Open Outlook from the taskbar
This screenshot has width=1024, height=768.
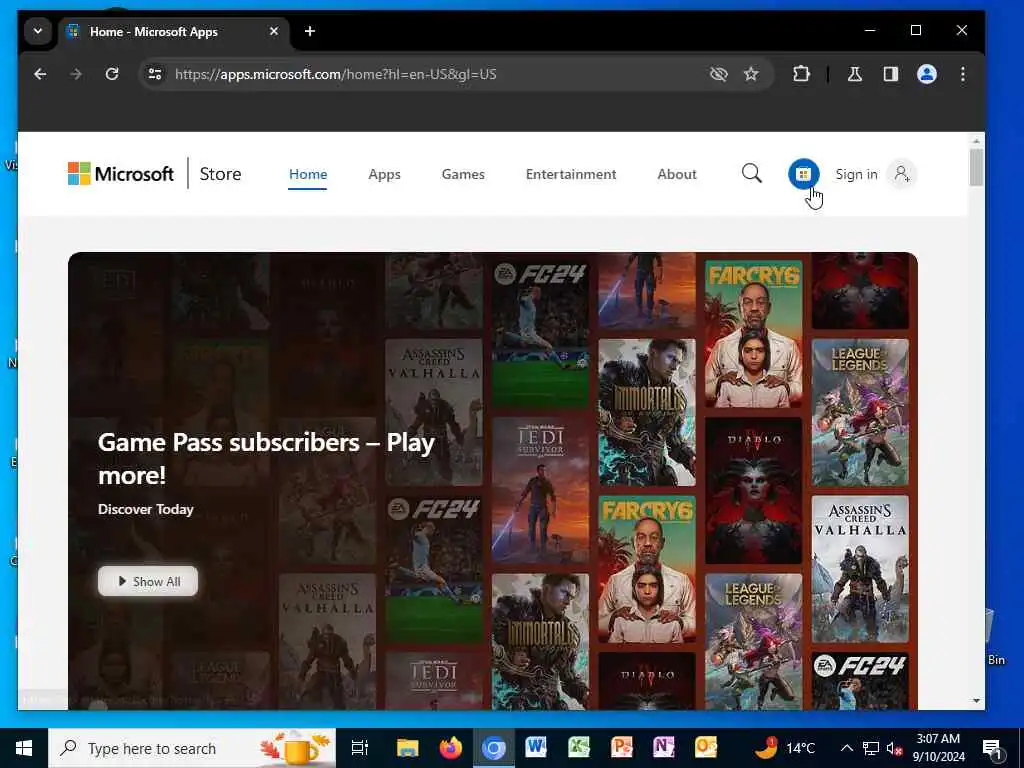[706, 748]
